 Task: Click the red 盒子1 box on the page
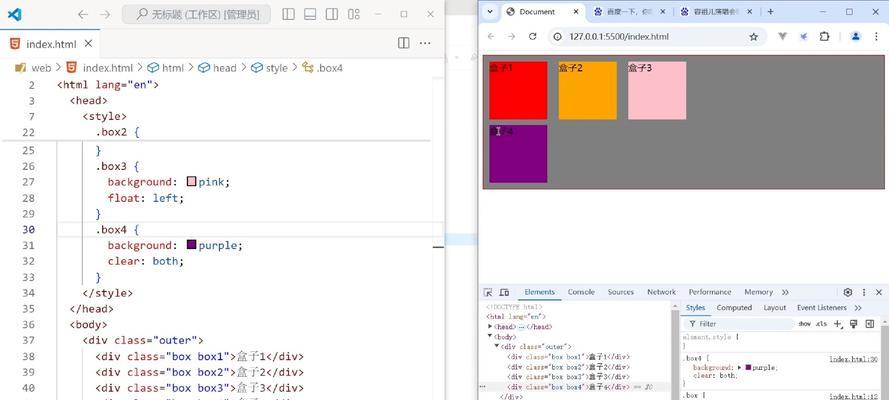pos(518,91)
